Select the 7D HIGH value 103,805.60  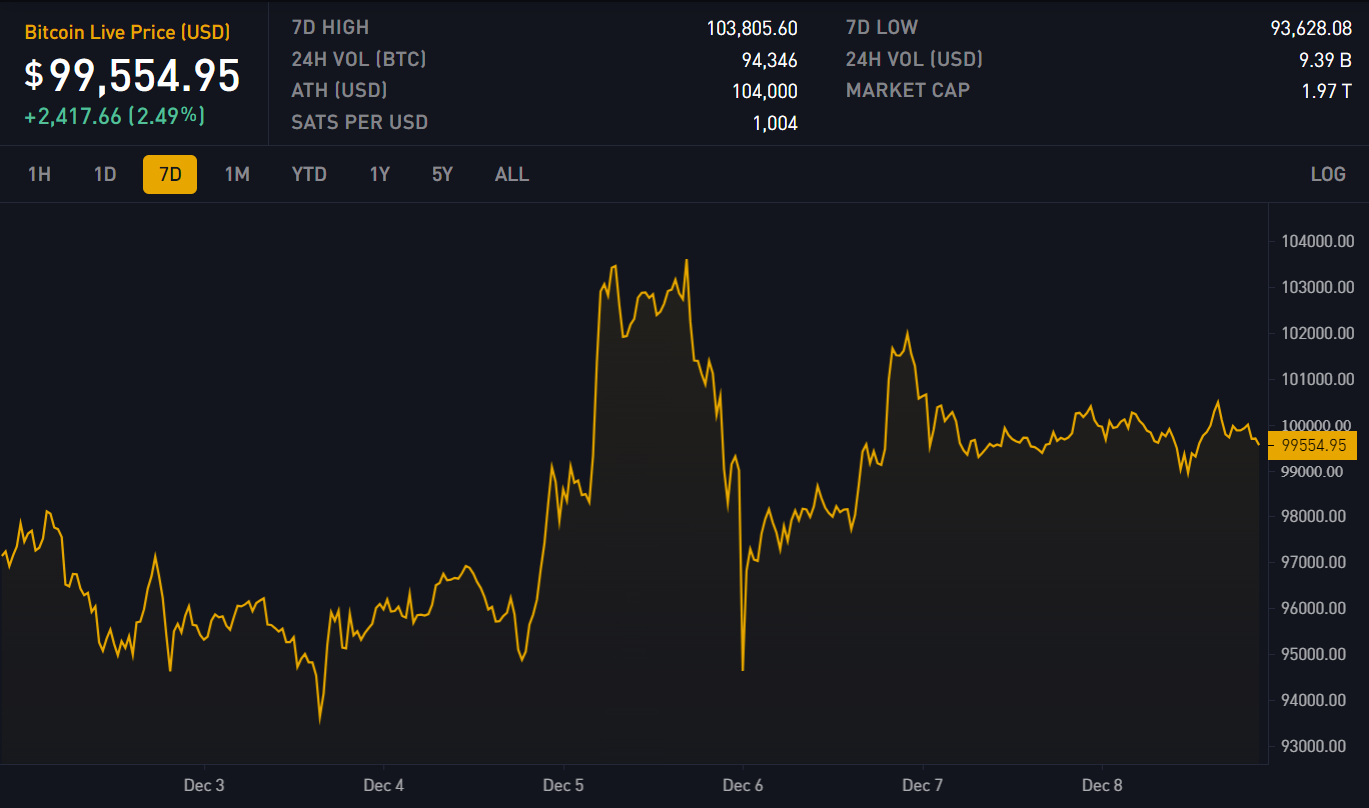coord(751,28)
